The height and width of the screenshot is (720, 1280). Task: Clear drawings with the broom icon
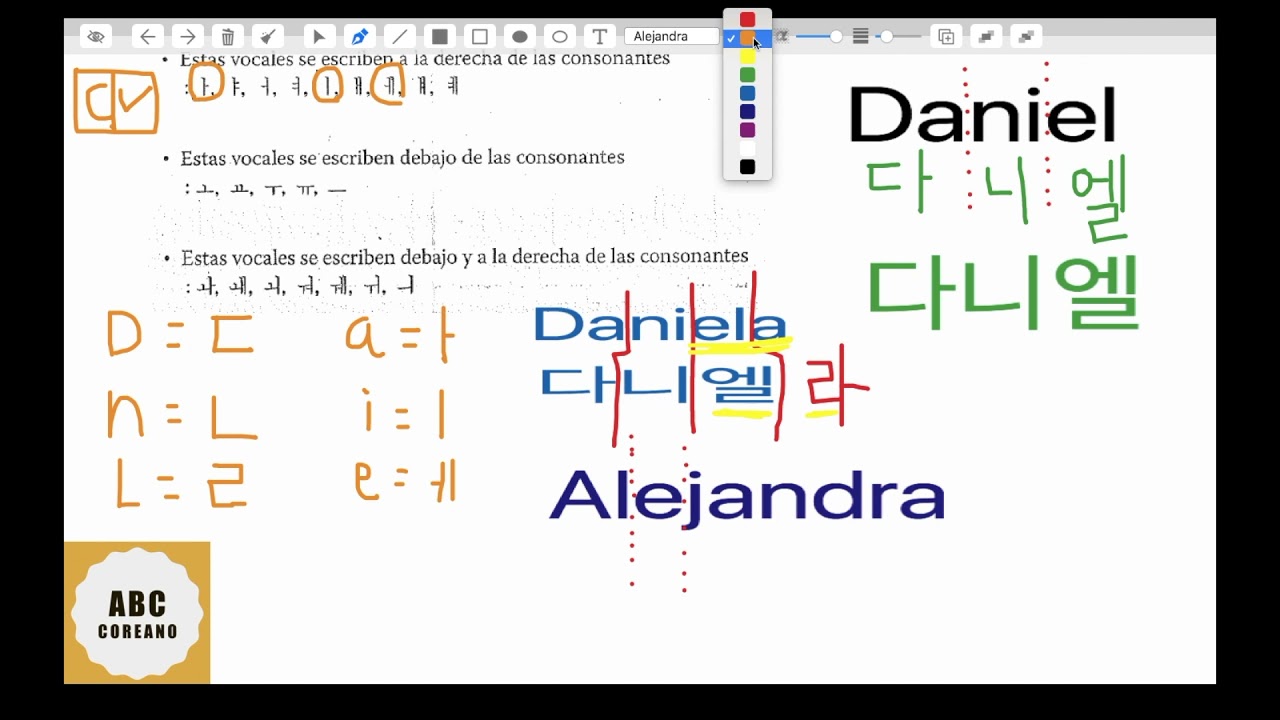click(268, 37)
